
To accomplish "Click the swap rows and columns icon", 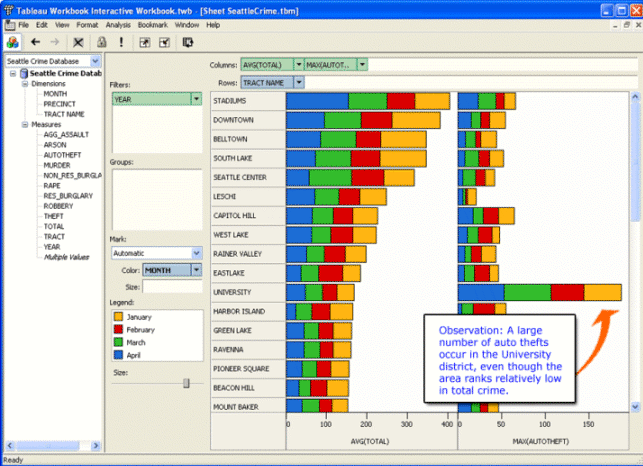I will tap(188, 42).
